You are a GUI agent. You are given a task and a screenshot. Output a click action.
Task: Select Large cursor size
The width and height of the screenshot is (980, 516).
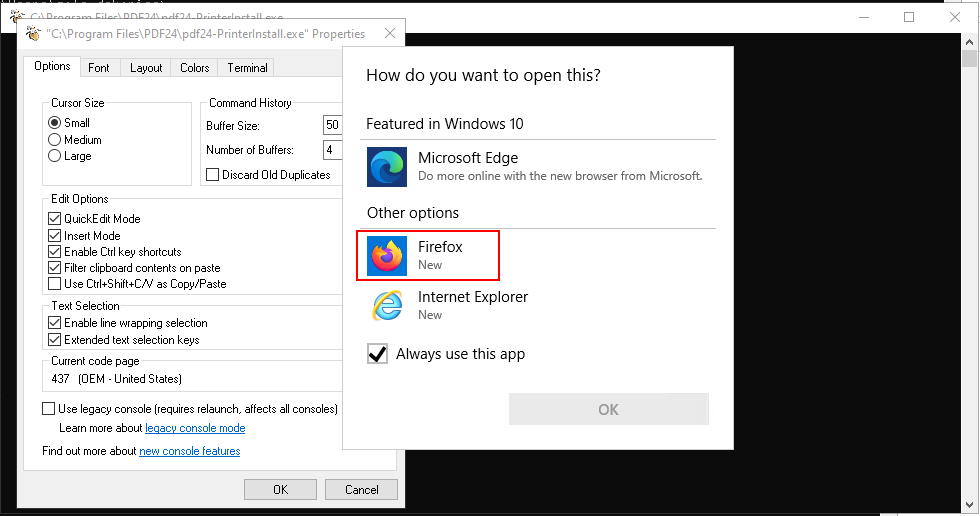54,156
